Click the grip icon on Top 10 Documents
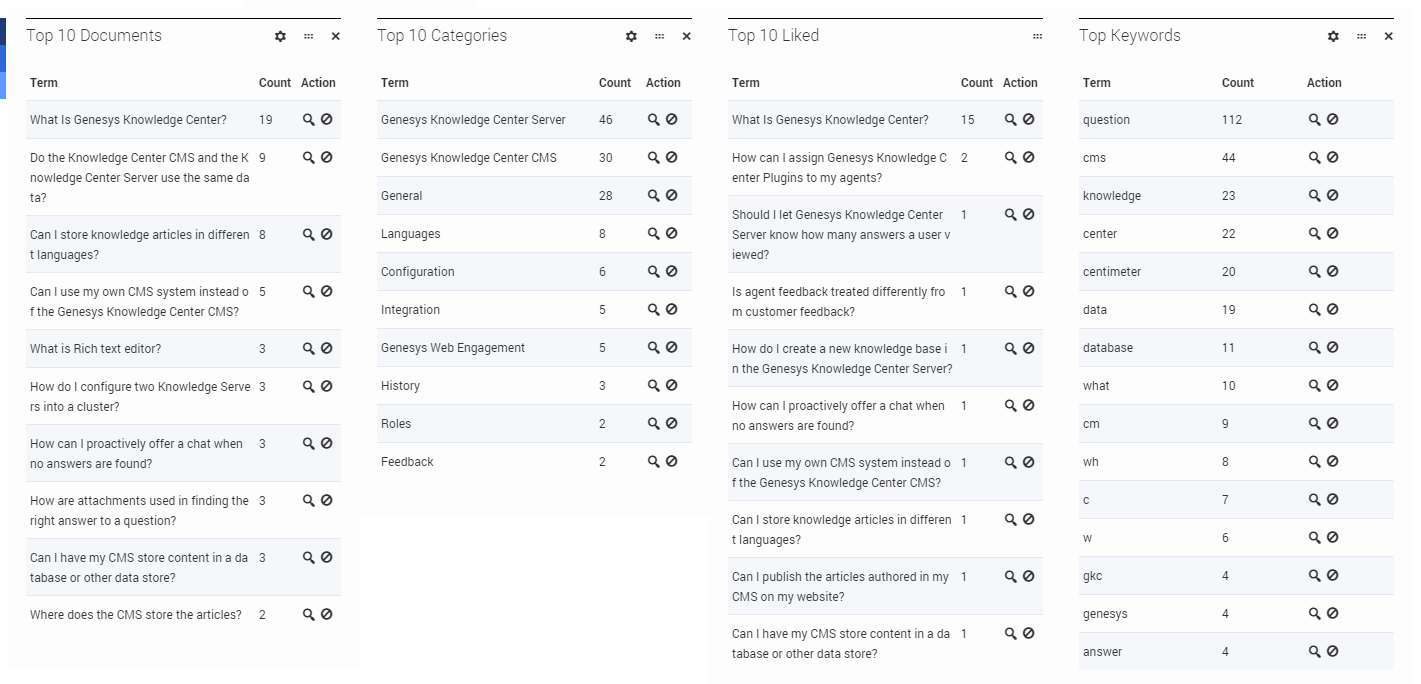The height and width of the screenshot is (684, 1421). point(308,36)
